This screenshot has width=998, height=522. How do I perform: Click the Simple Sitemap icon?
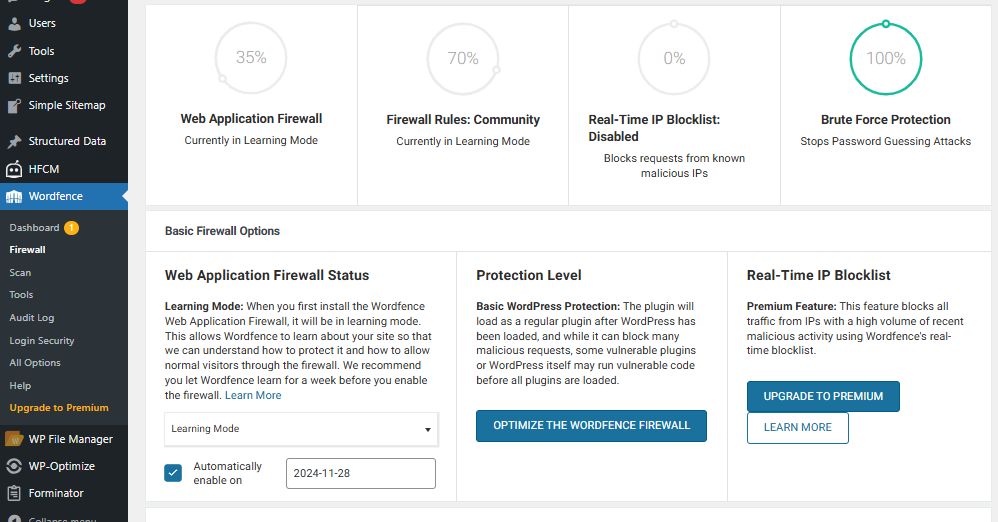tap(14, 106)
